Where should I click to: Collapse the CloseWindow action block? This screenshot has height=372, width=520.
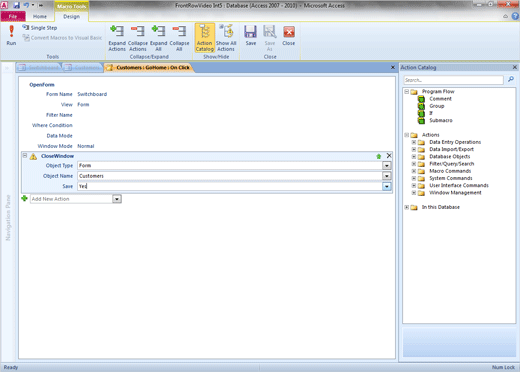(25, 156)
